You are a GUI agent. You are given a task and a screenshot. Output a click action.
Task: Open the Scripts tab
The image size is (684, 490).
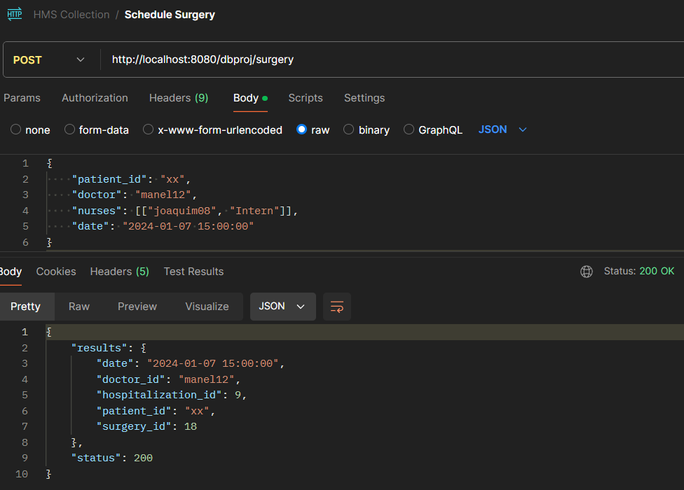tap(305, 98)
